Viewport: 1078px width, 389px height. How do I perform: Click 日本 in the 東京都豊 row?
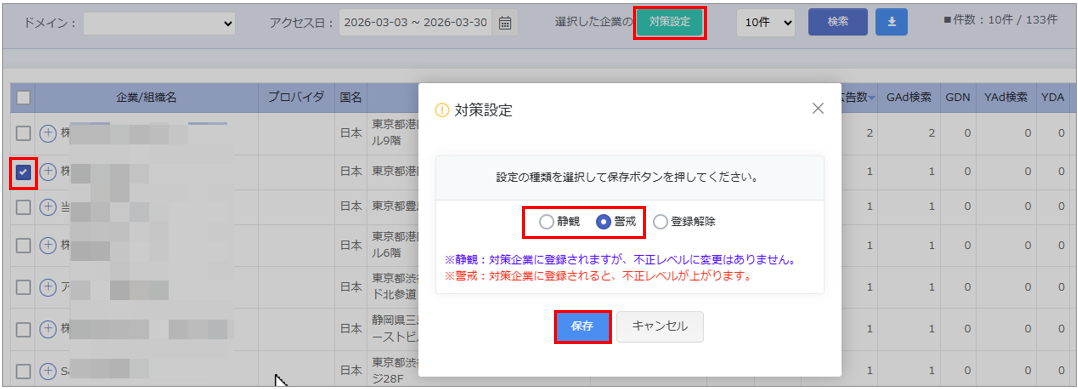351,206
